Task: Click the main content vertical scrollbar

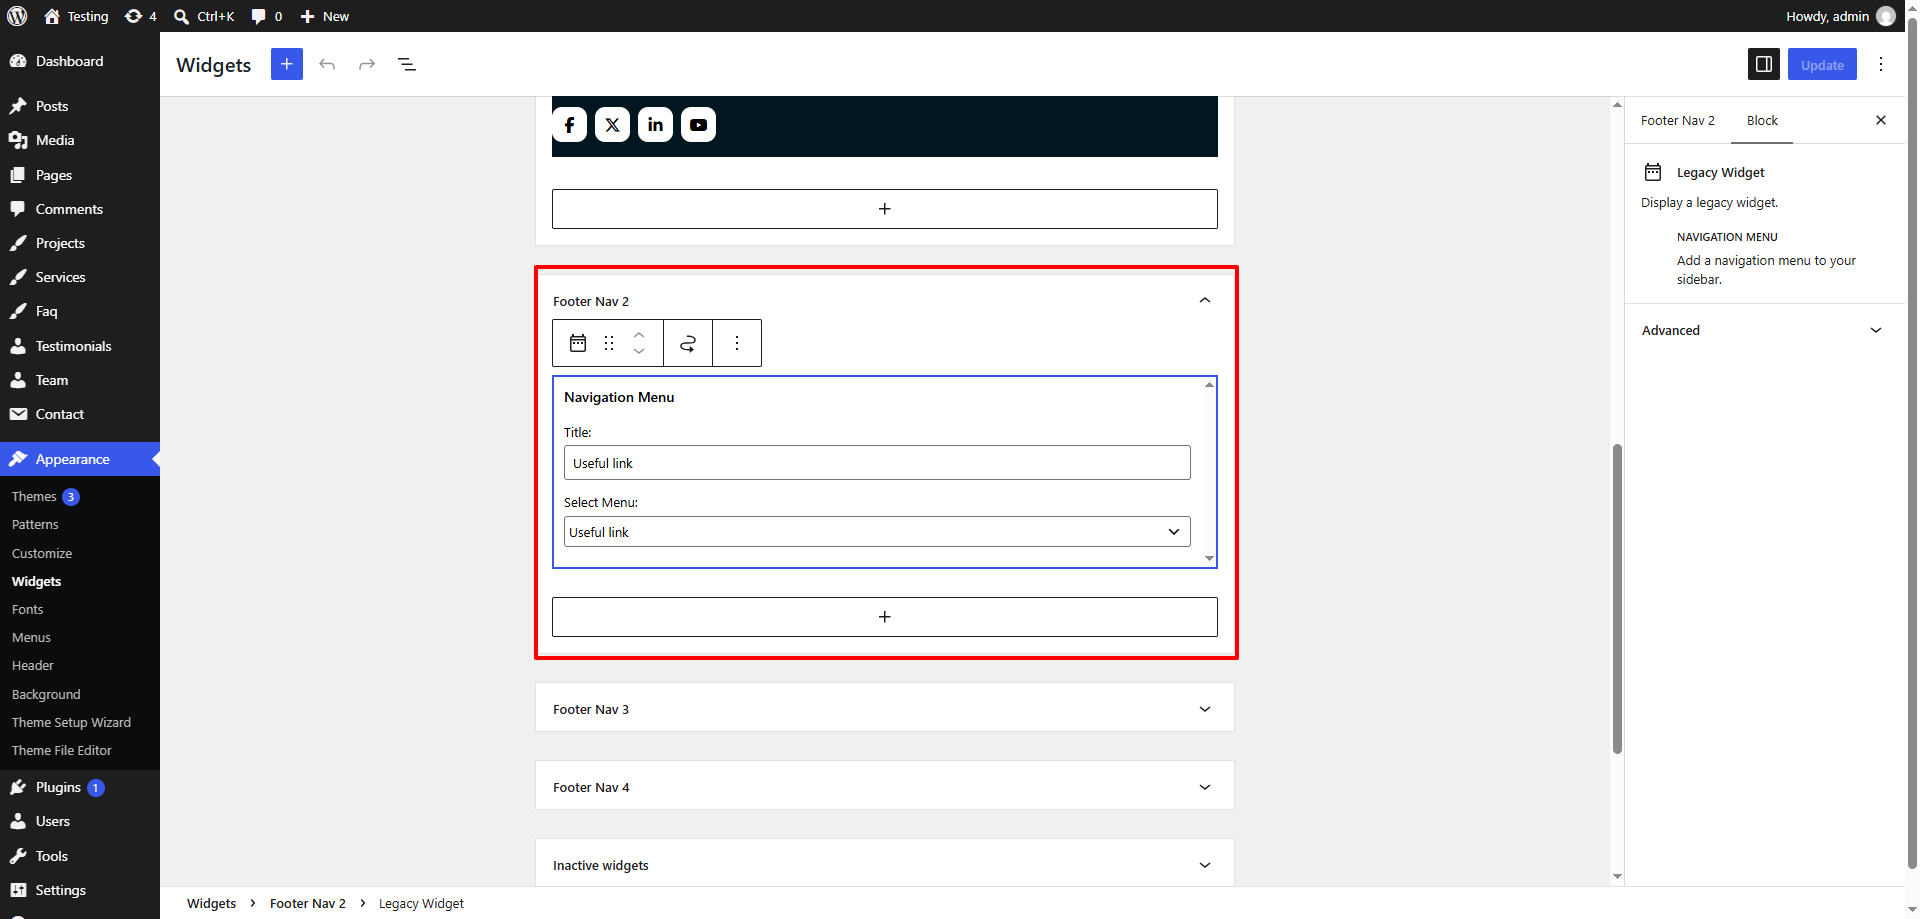Action: (x=1617, y=598)
